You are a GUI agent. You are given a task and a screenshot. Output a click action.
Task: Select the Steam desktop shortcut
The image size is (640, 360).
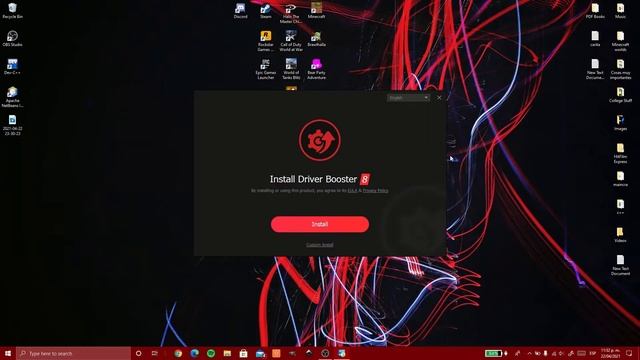266,11
